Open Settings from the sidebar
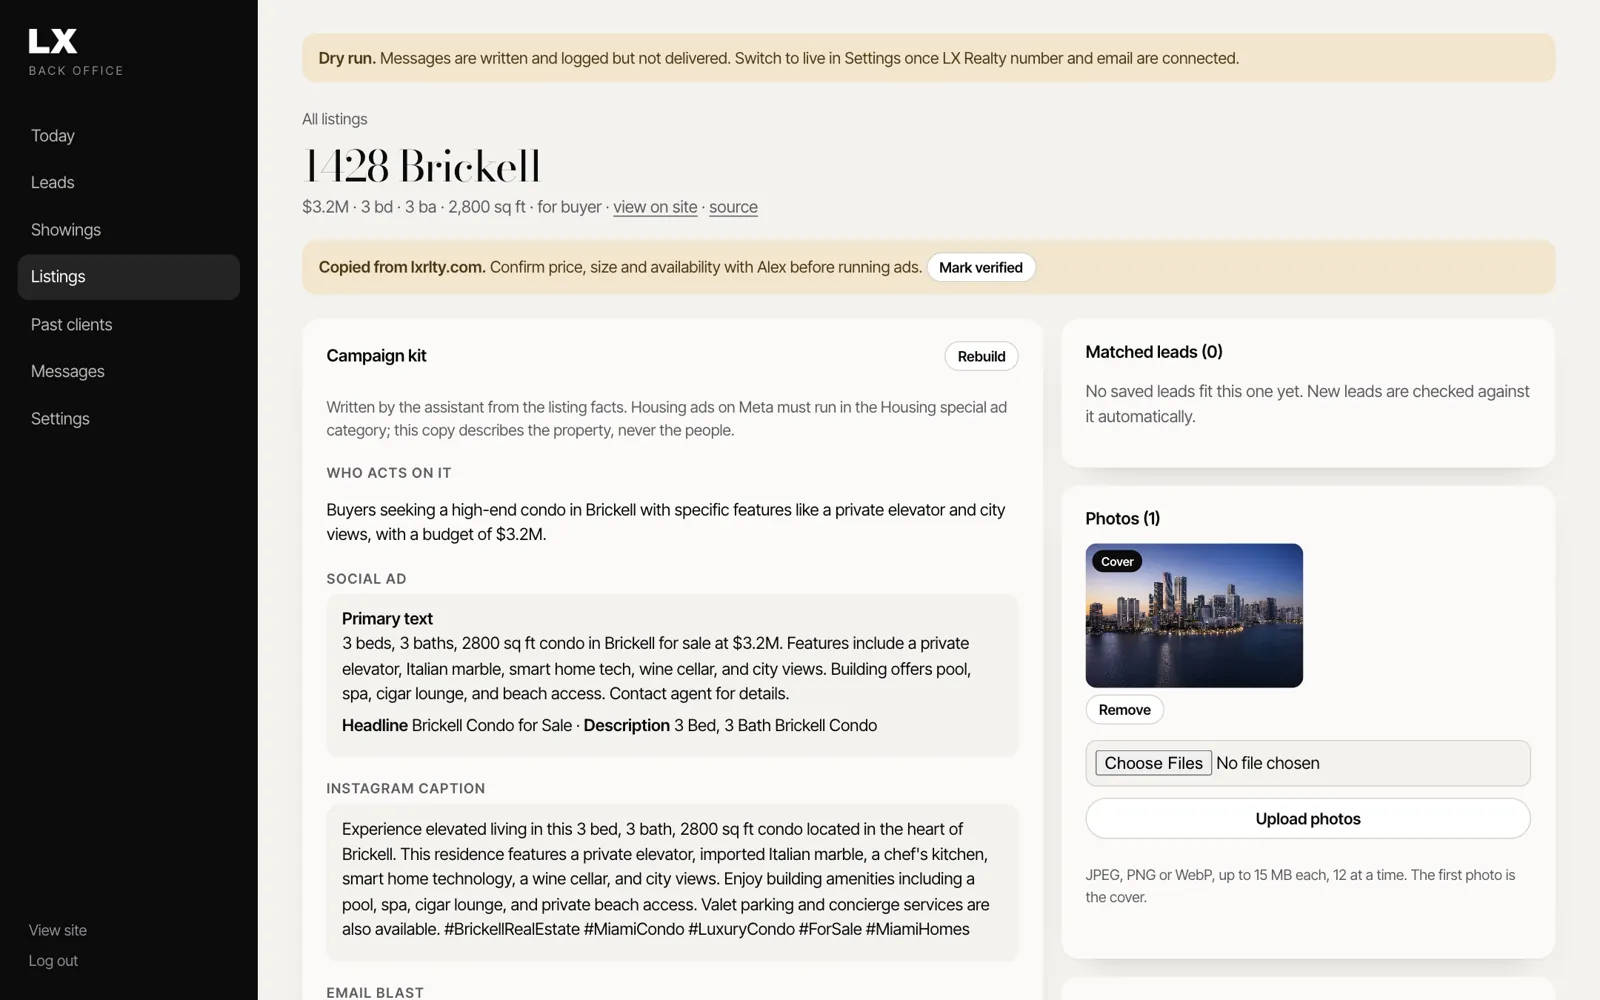The height and width of the screenshot is (1000, 1600). pyautogui.click(x=60, y=419)
